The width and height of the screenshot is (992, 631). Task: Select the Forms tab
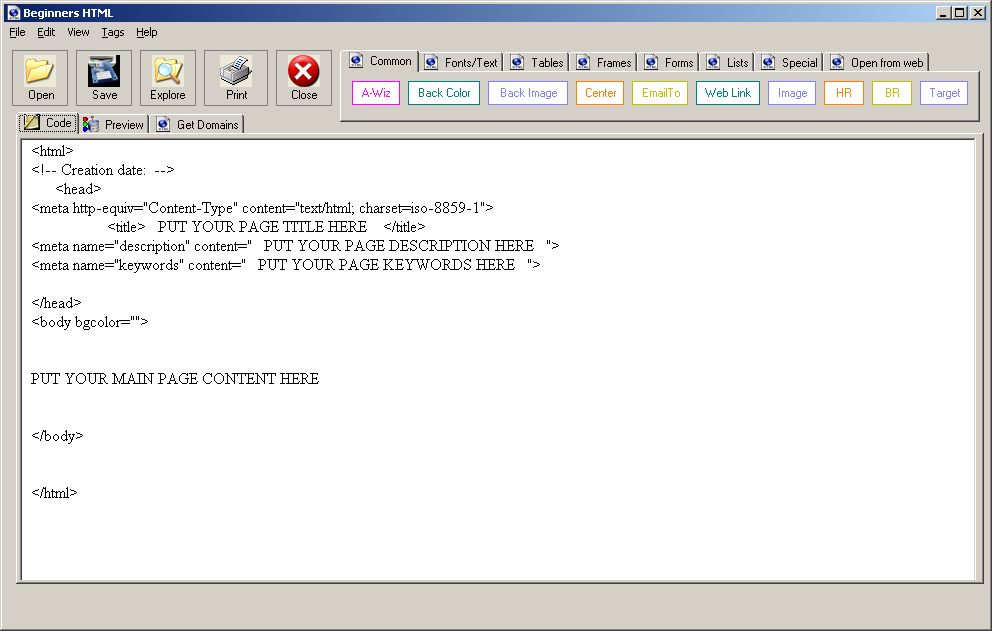pyautogui.click(x=669, y=63)
